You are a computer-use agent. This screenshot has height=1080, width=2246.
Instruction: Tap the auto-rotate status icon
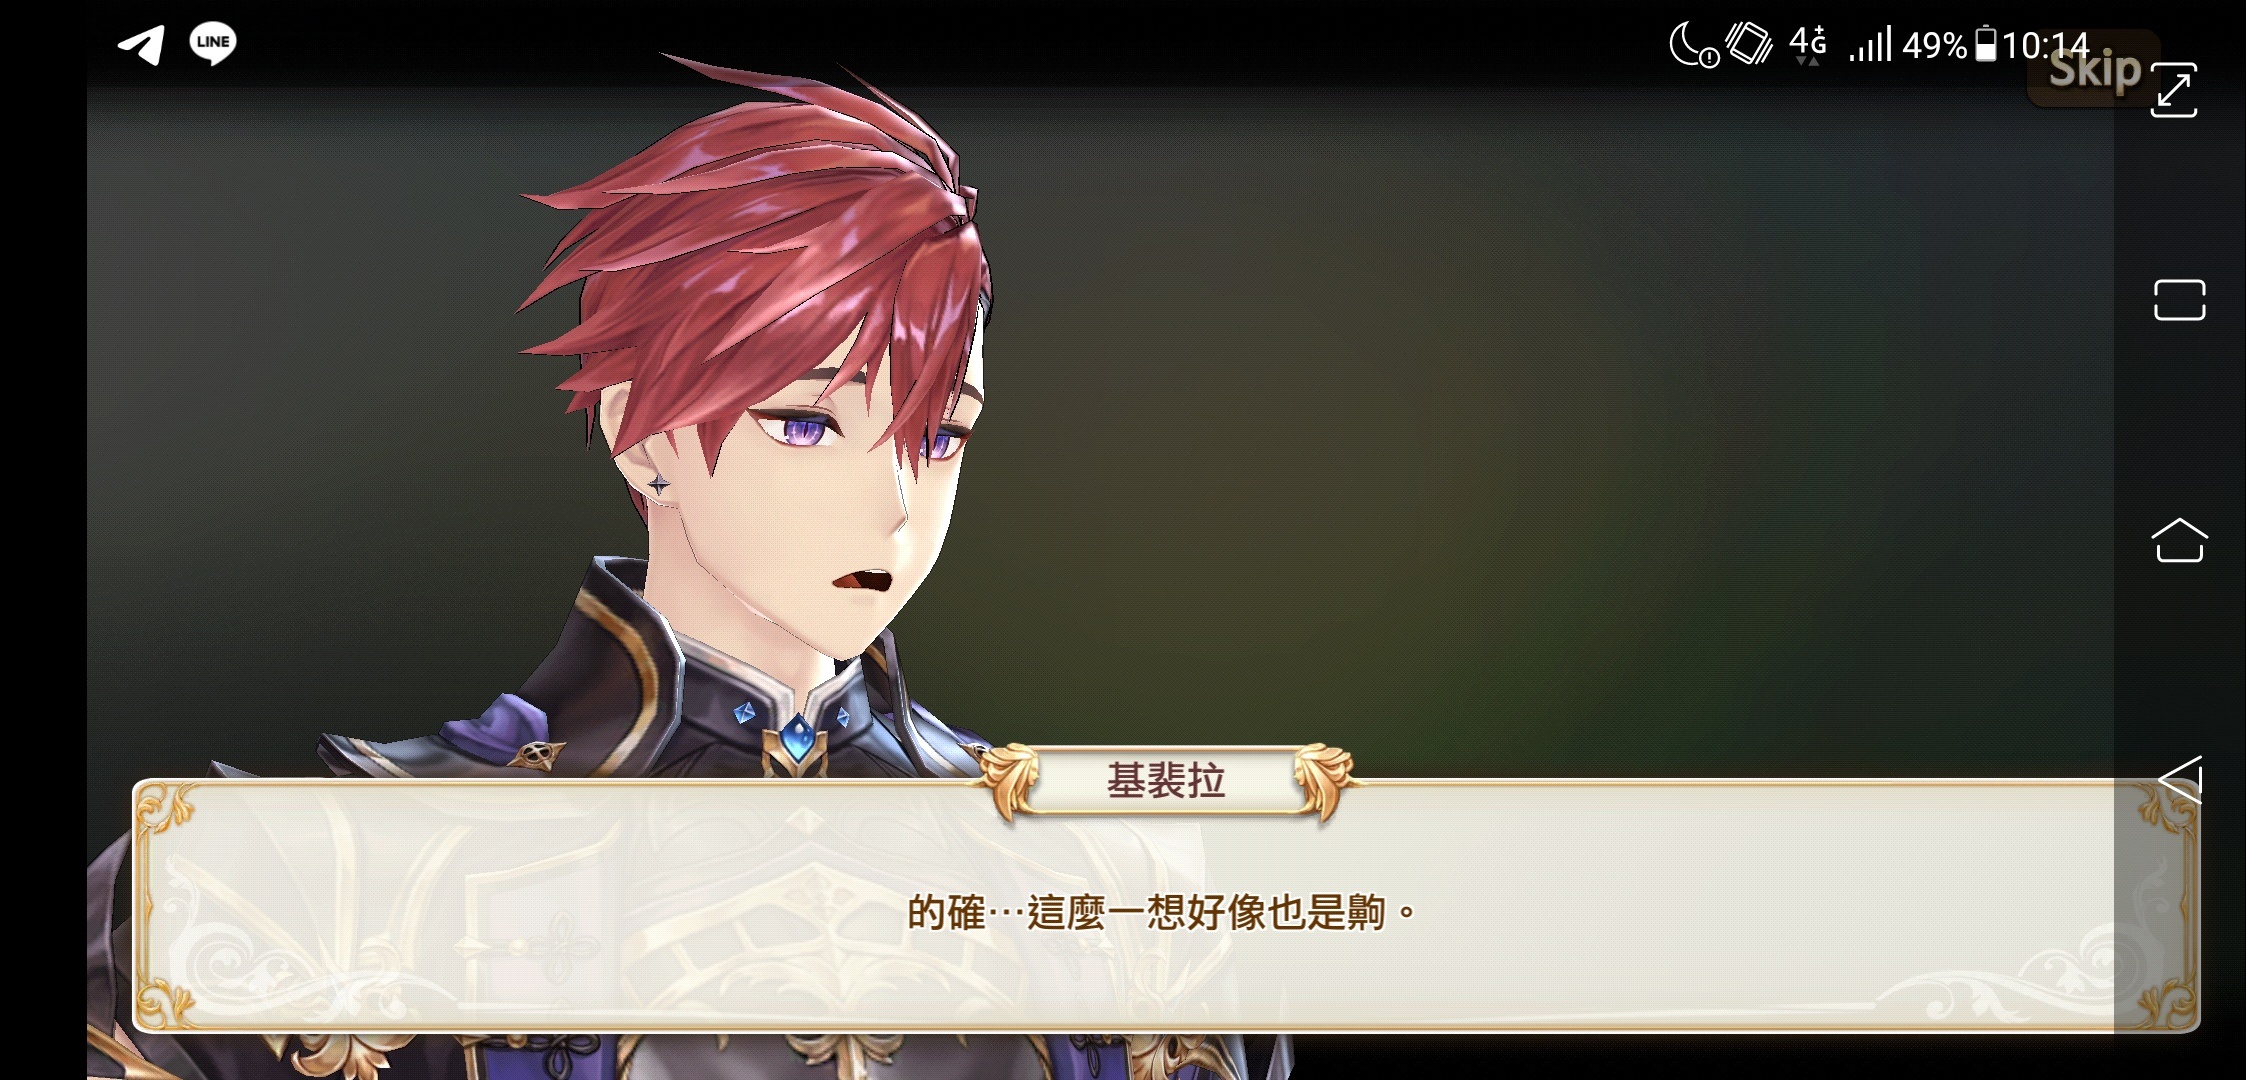click(x=1748, y=43)
